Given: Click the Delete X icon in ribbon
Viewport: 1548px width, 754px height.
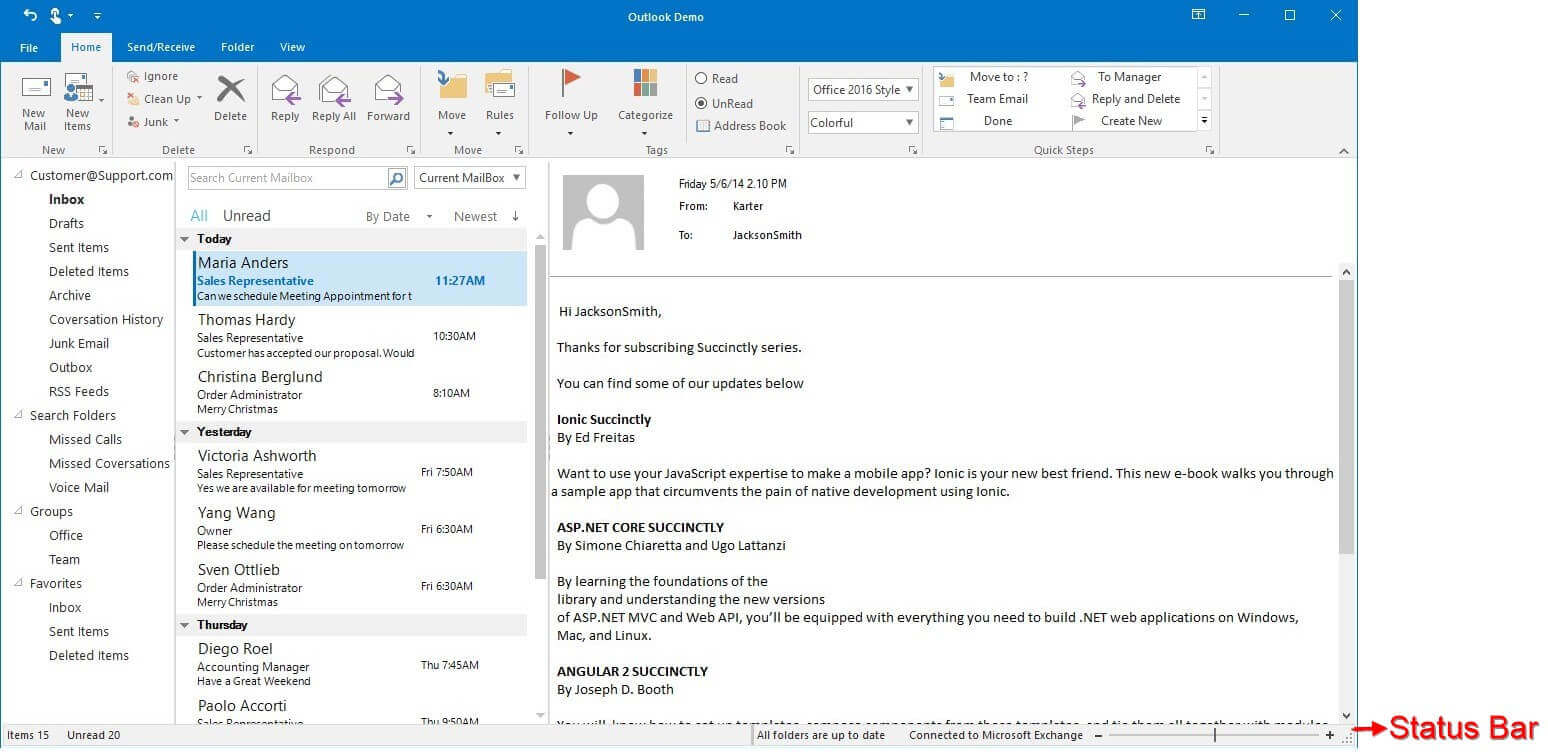Looking at the screenshot, I should tap(230, 90).
